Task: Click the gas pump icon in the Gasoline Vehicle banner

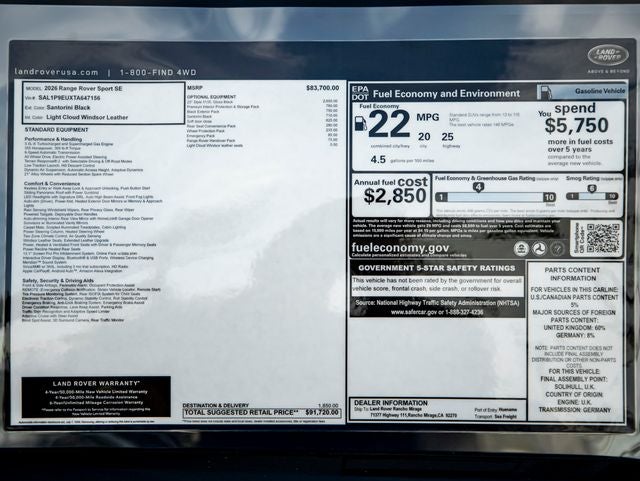Action: [545, 93]
